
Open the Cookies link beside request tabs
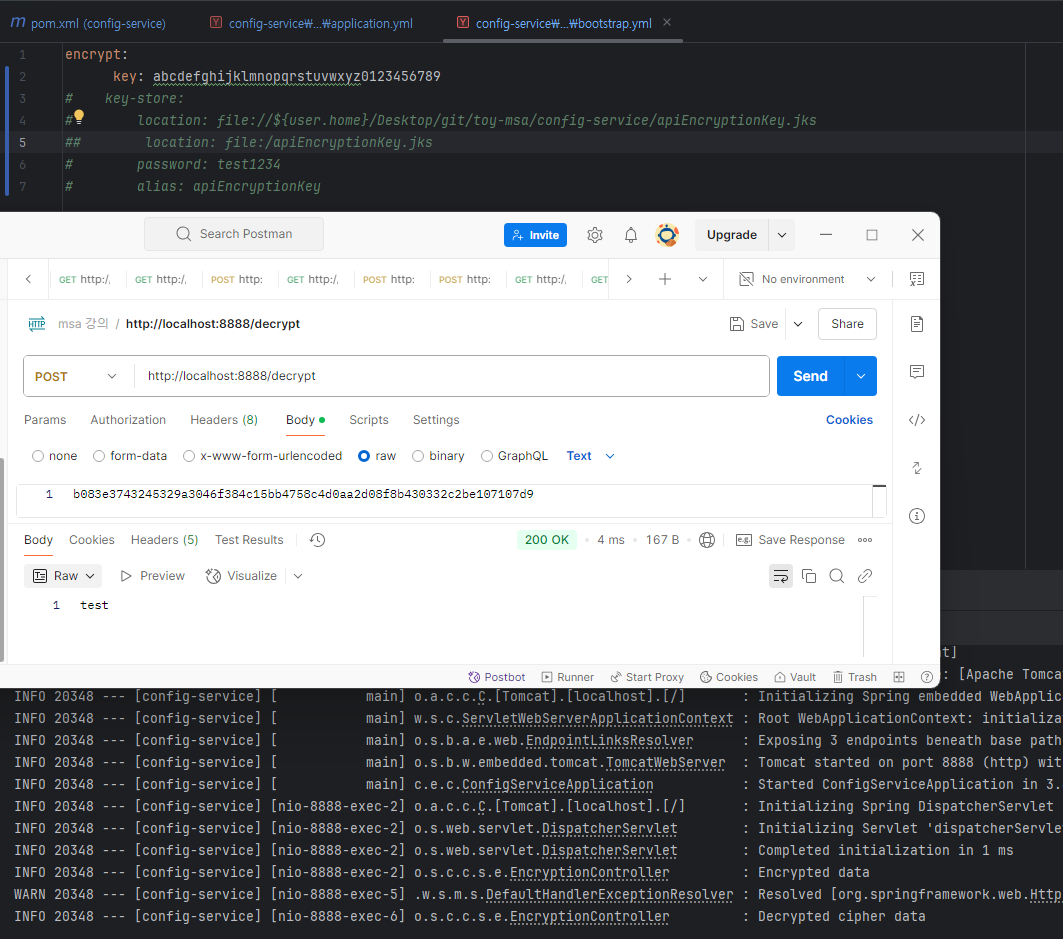pos(849,420)
